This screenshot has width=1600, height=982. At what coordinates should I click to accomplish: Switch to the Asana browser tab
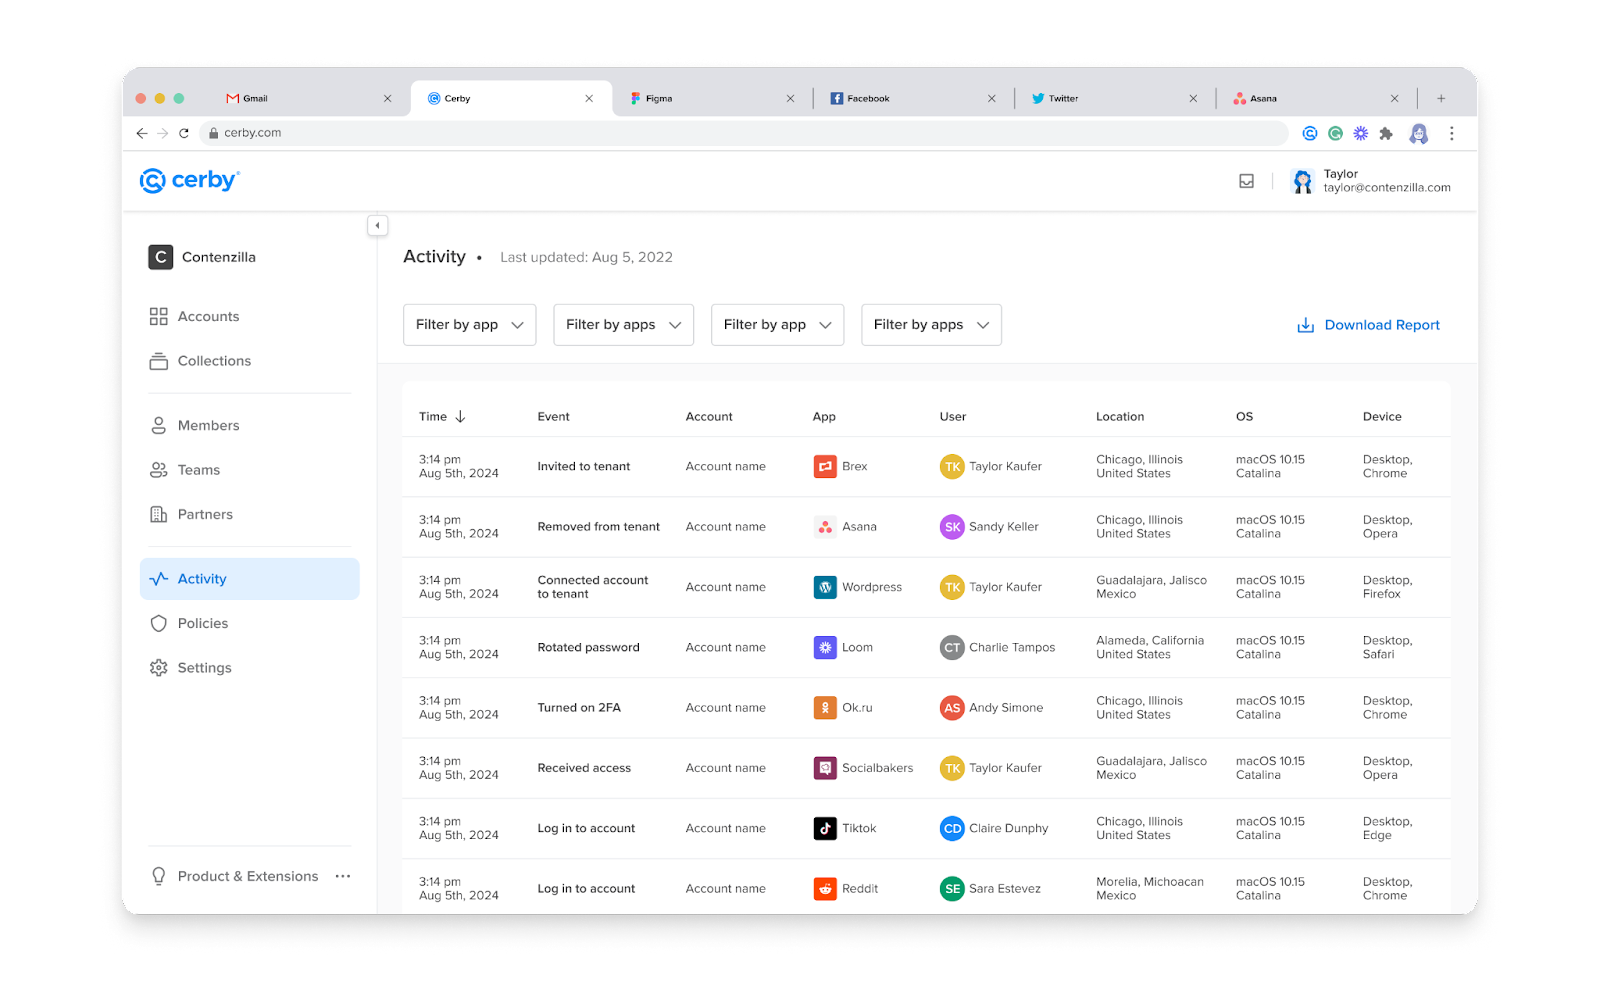(1316, 98)
